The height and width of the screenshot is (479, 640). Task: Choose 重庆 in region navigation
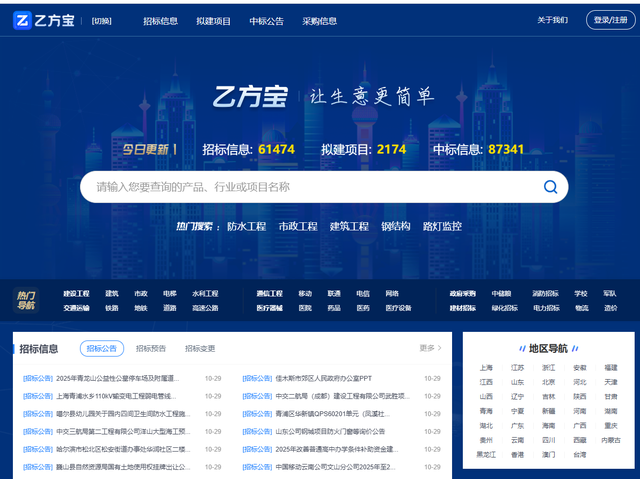click(x=611, y=426)
